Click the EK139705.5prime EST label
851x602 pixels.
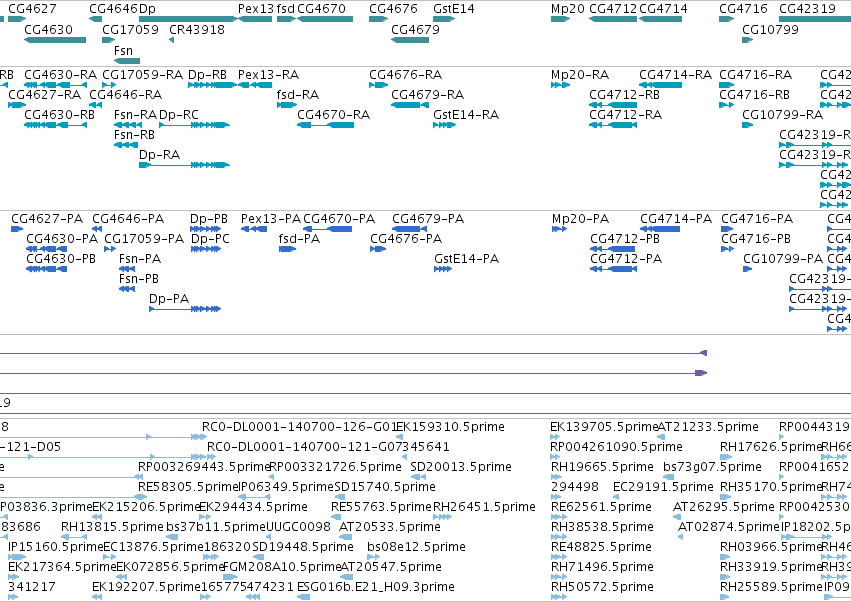click(604, 427)
